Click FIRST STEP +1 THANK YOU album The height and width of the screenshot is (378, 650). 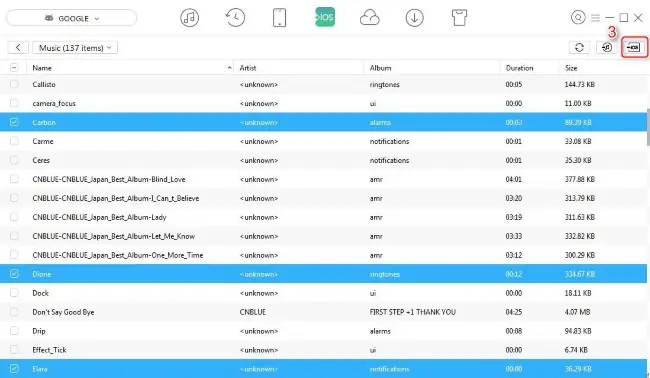click(x=412, y=312)
